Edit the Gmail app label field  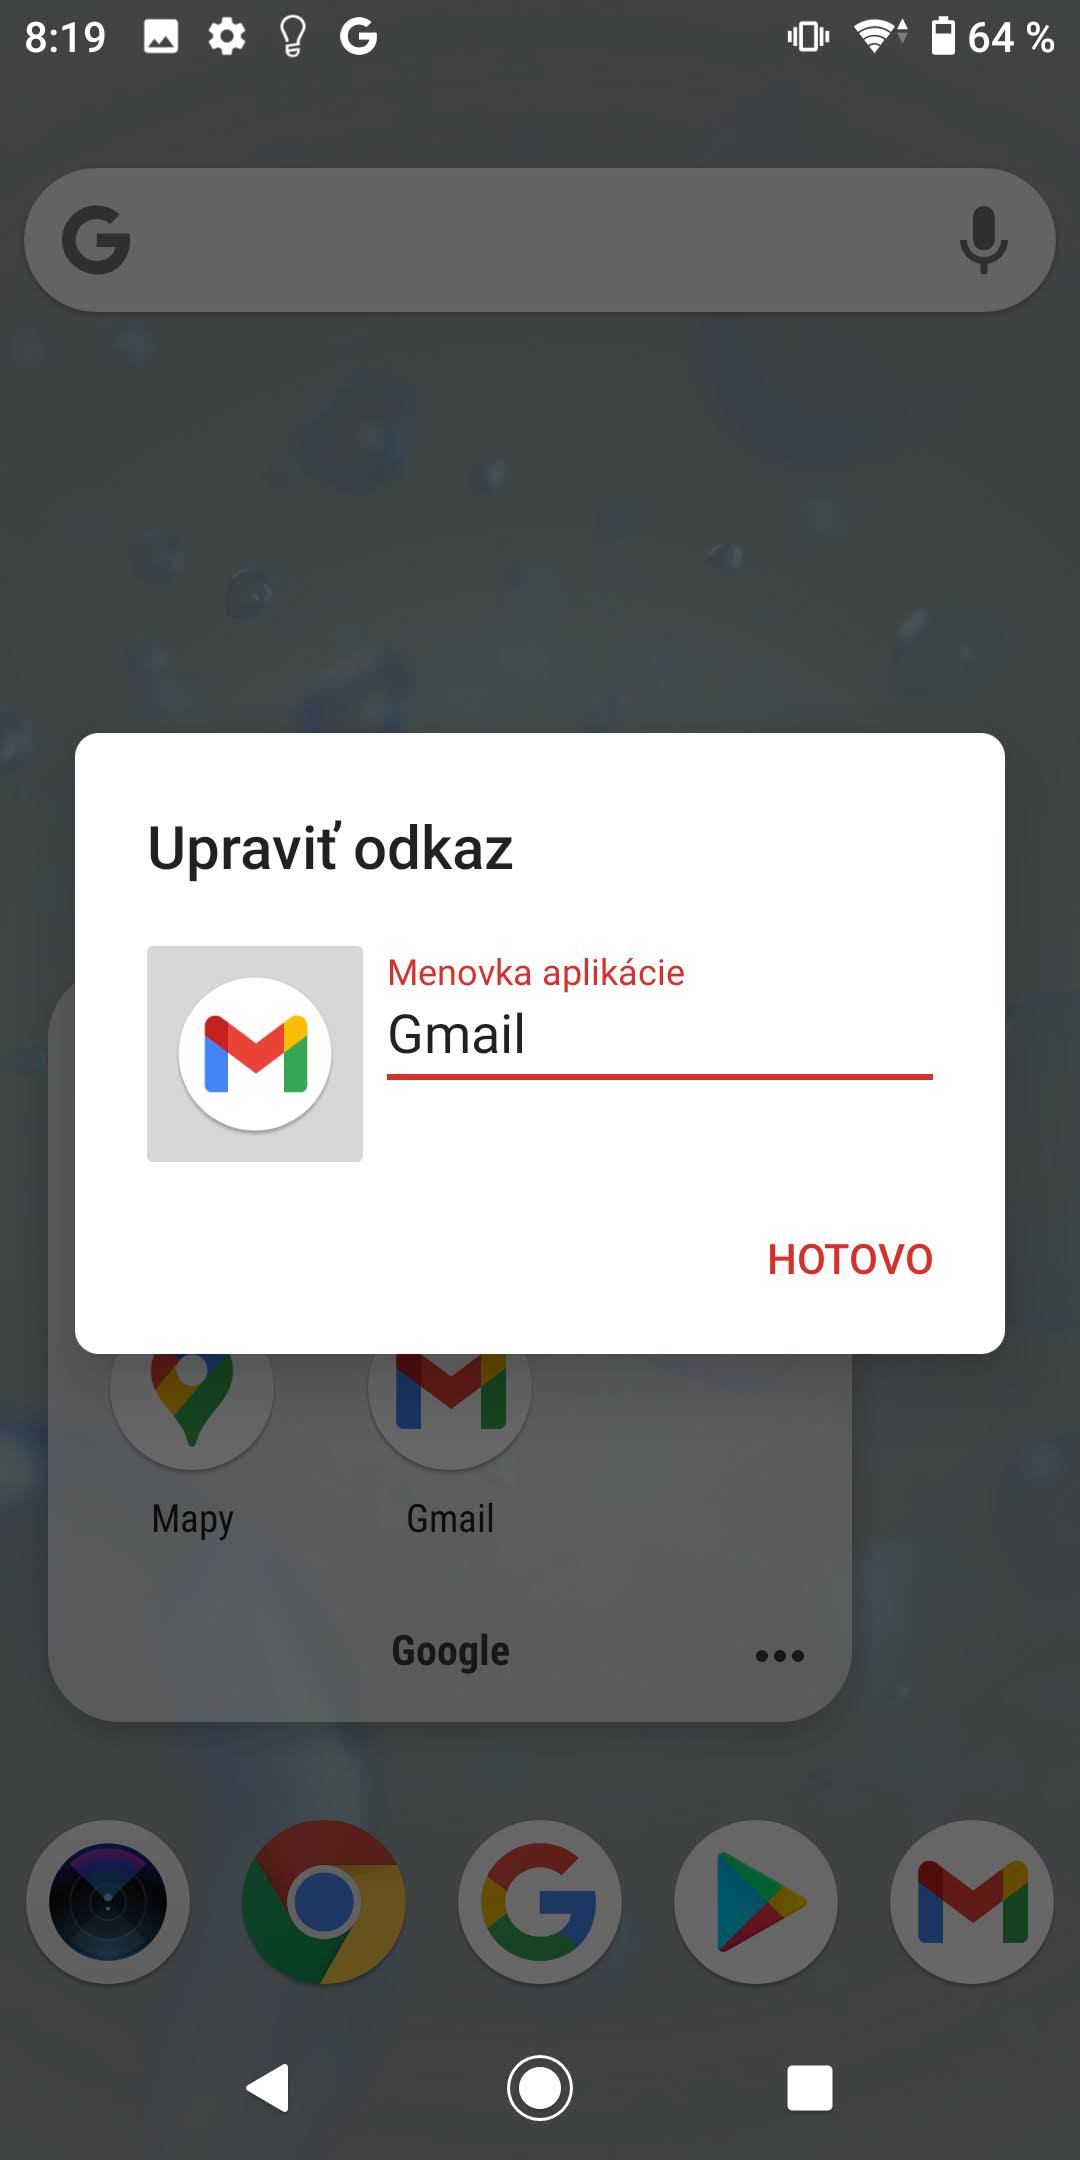point(660,1034)
